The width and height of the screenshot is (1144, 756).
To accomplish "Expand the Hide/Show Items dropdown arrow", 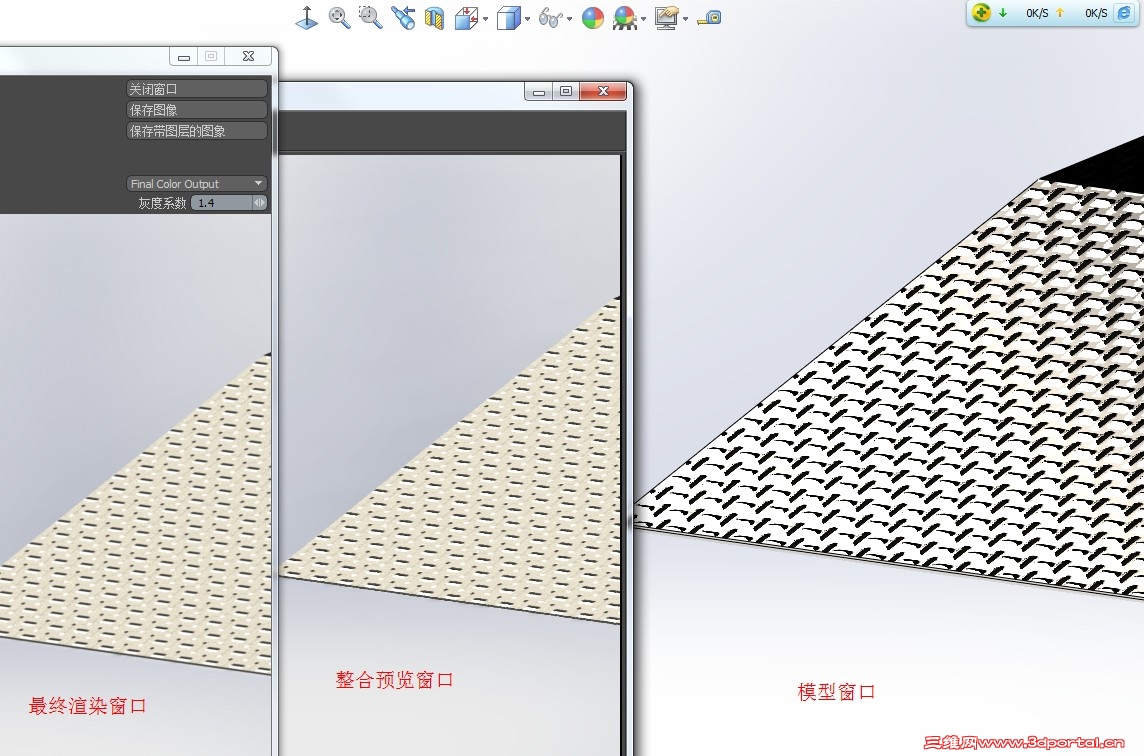I will coord(570,19).
